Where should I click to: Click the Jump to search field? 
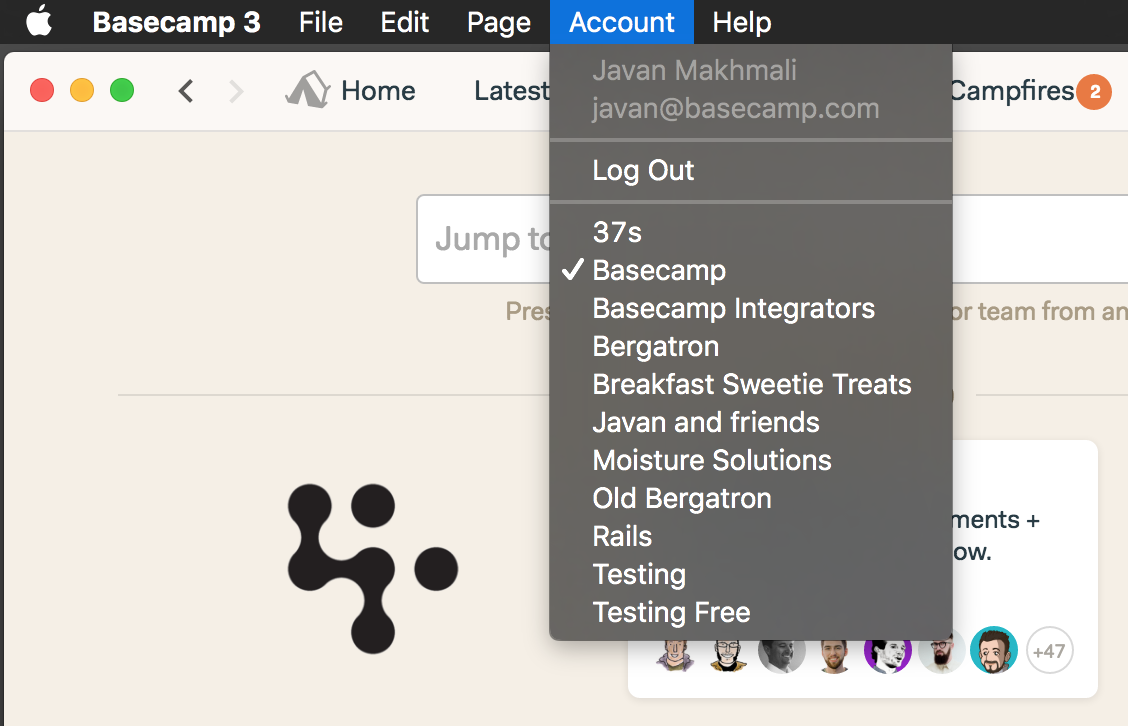coord(483,239)
